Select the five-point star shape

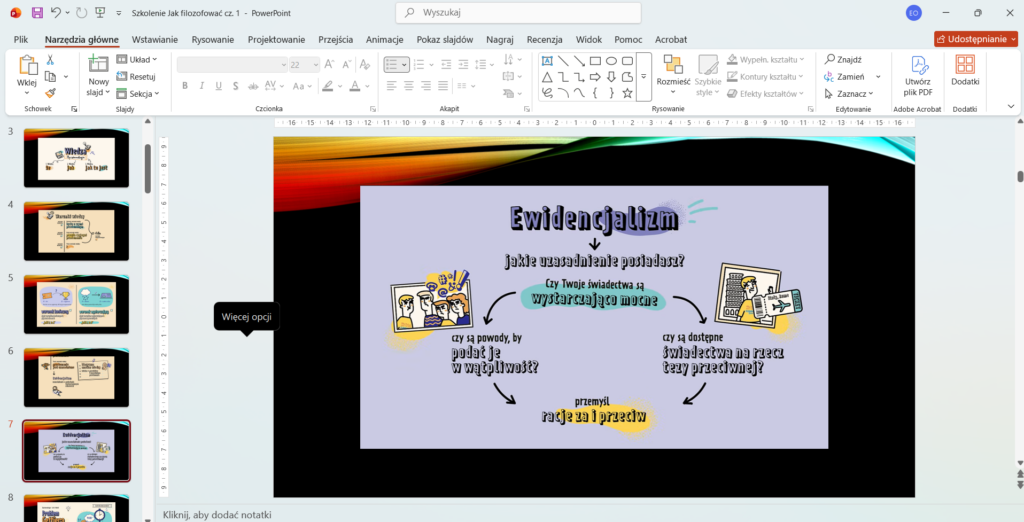pyautogui.click(x=628, y=93)
